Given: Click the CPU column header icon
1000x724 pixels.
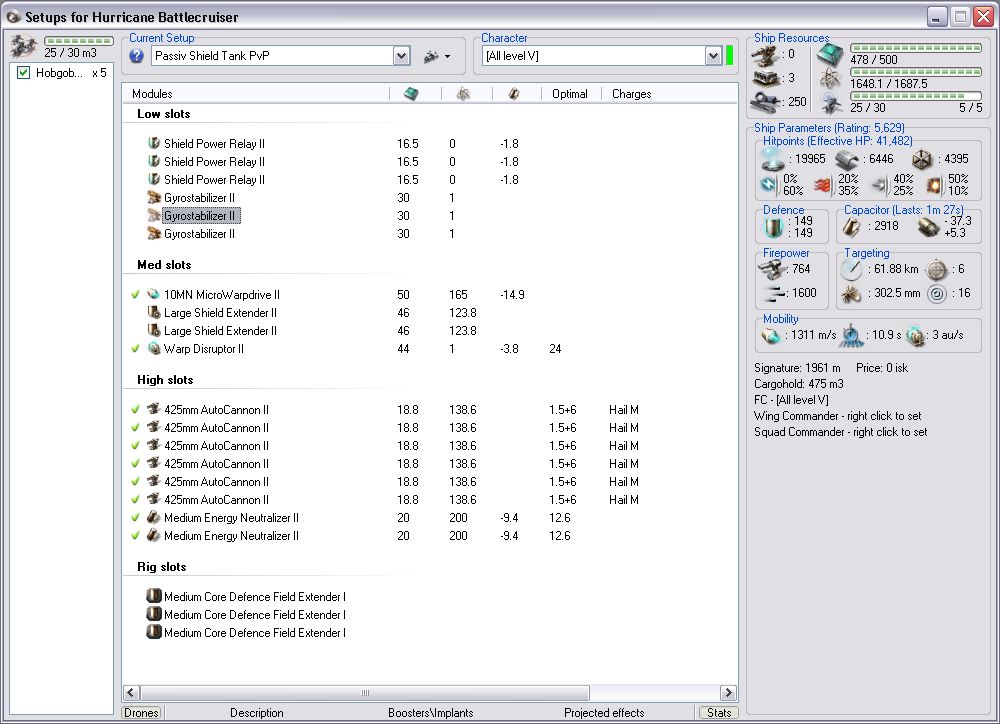Looking at the screenshot, I should click(412, 94).
